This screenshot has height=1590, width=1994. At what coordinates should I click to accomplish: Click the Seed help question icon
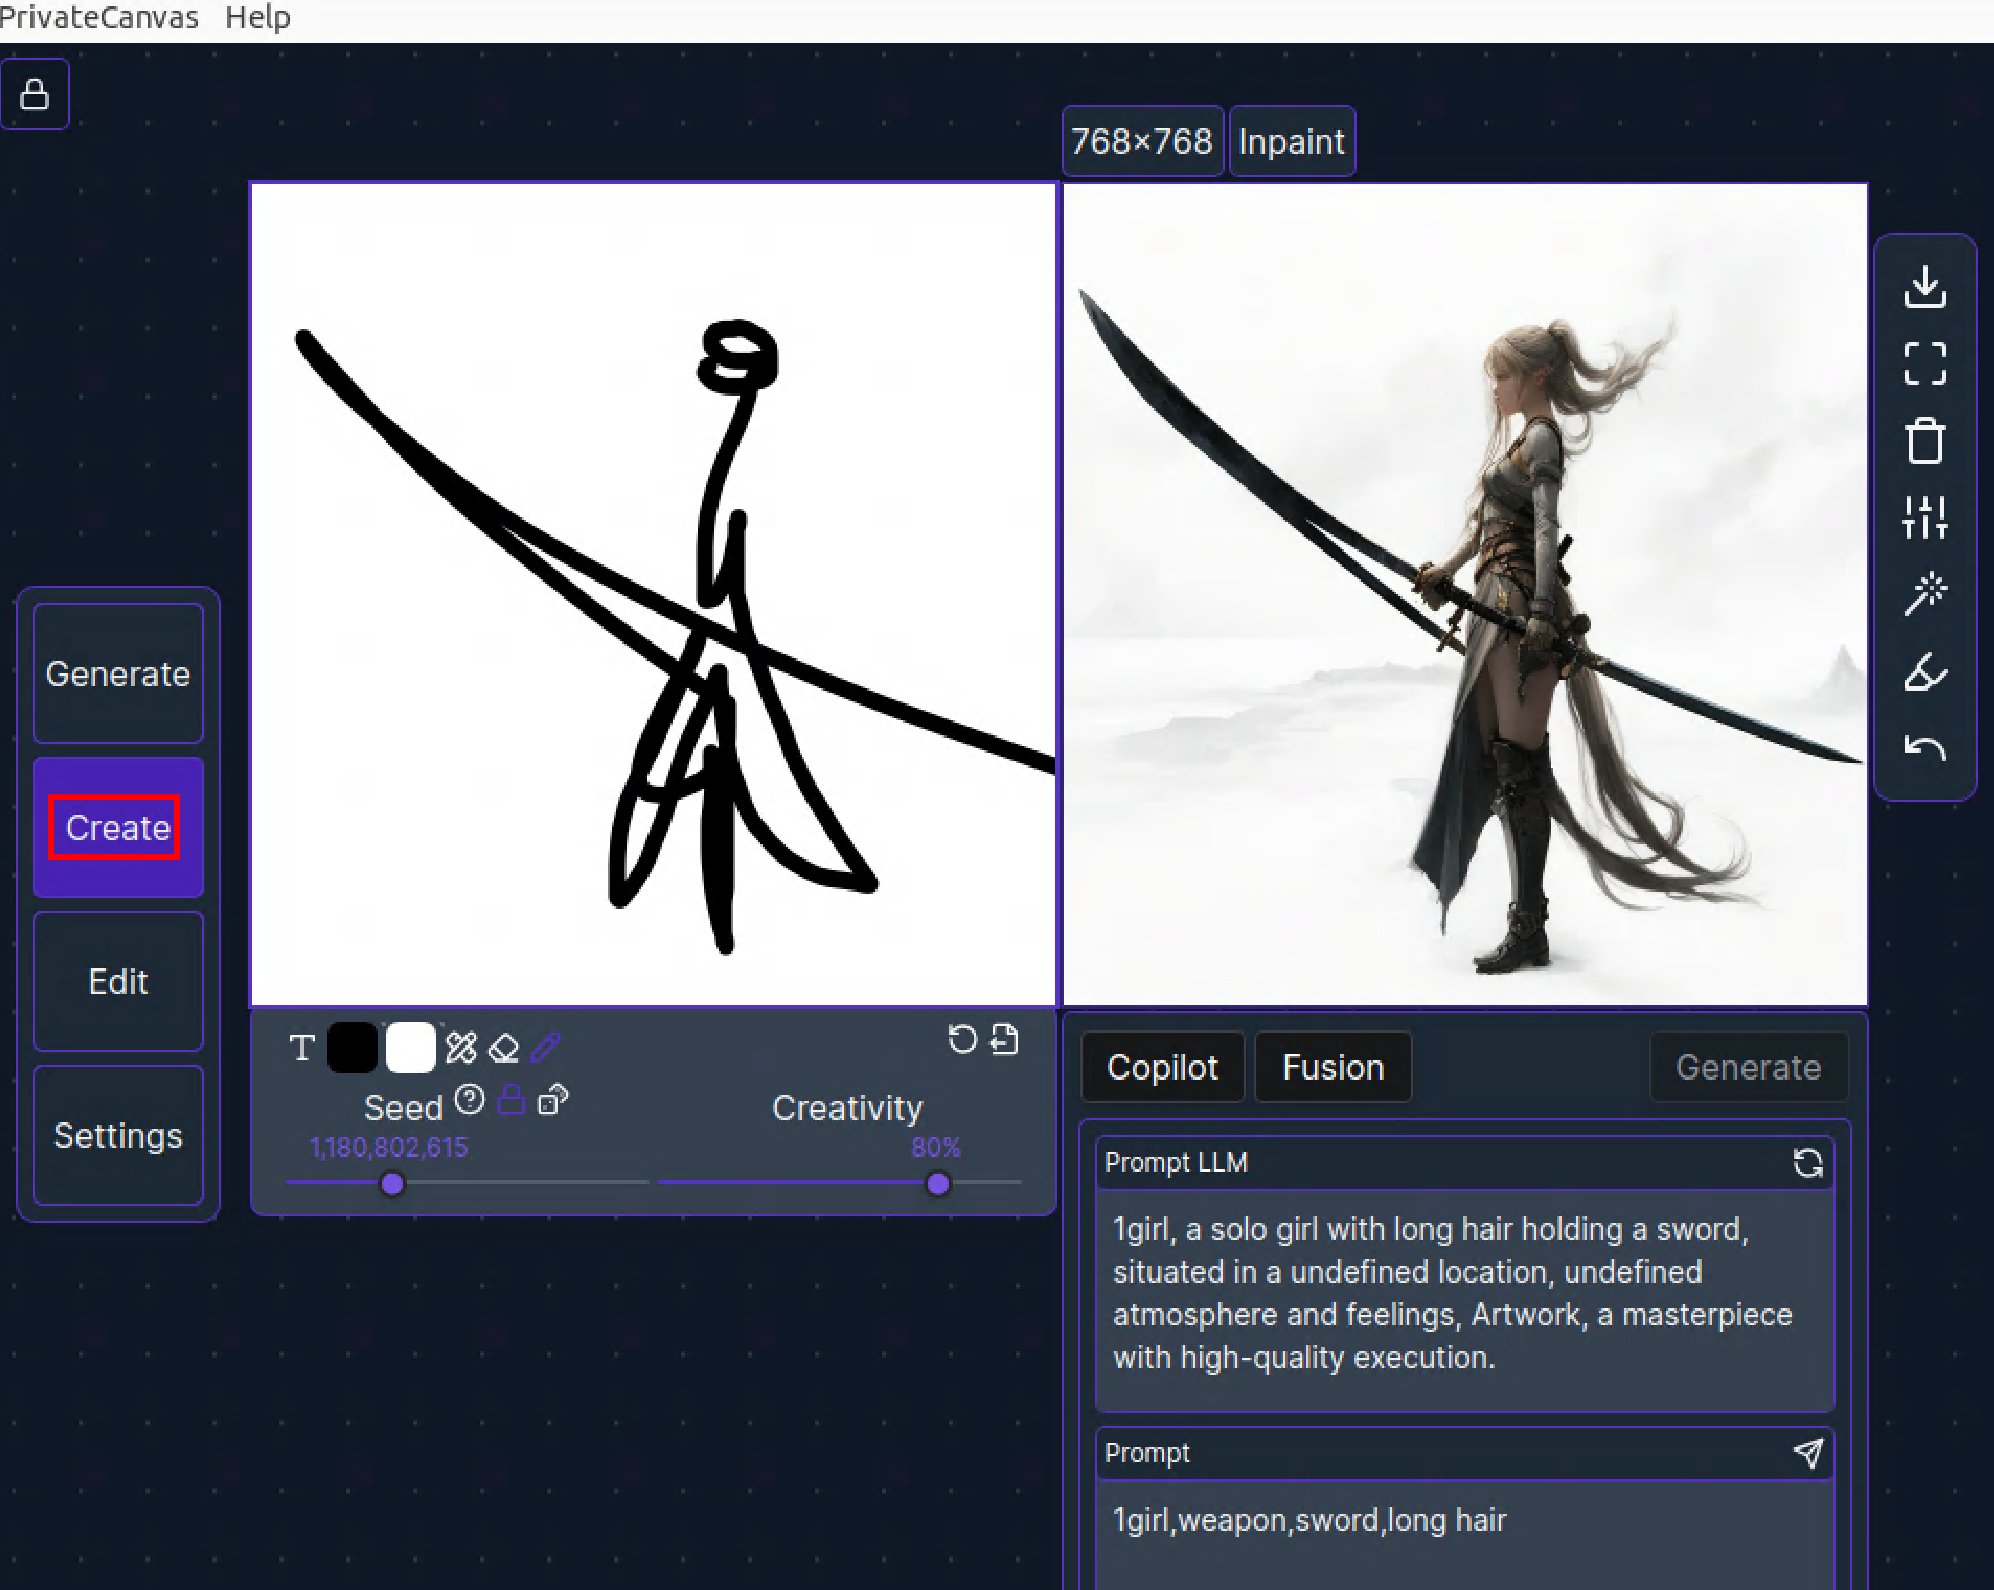coord(469,1101)
